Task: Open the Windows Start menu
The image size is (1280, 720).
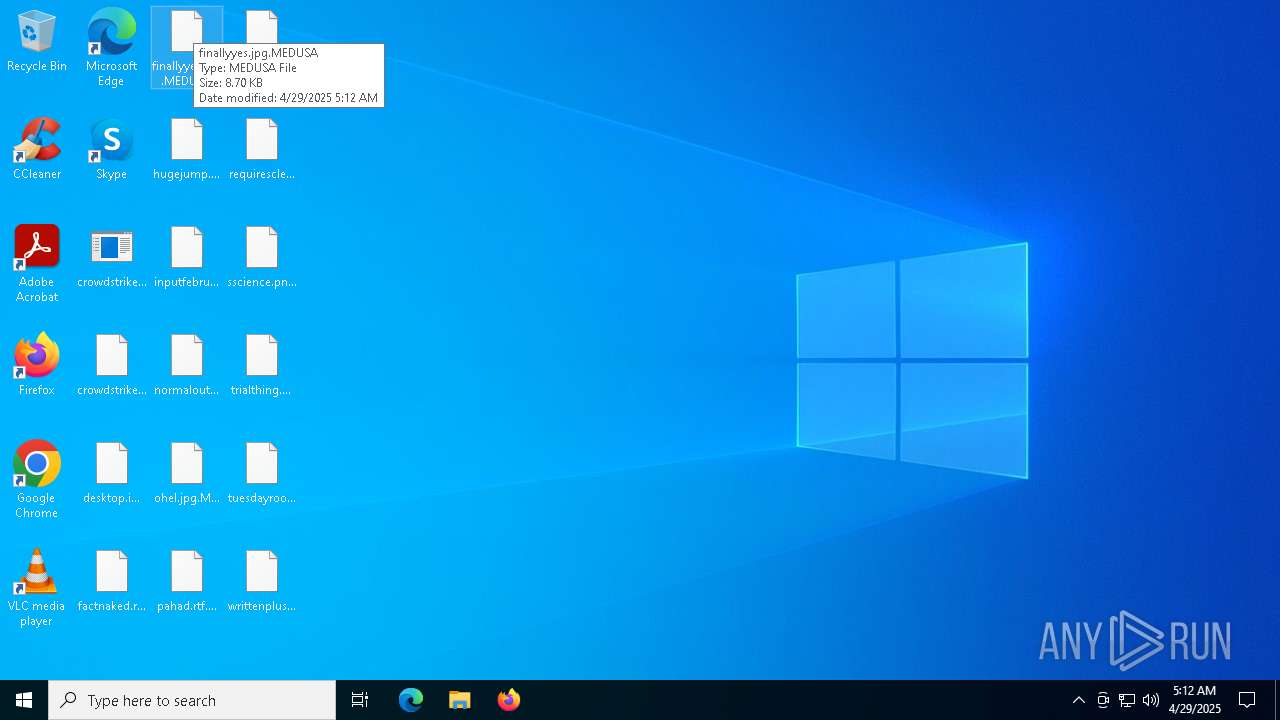Action: pos(24,700)
